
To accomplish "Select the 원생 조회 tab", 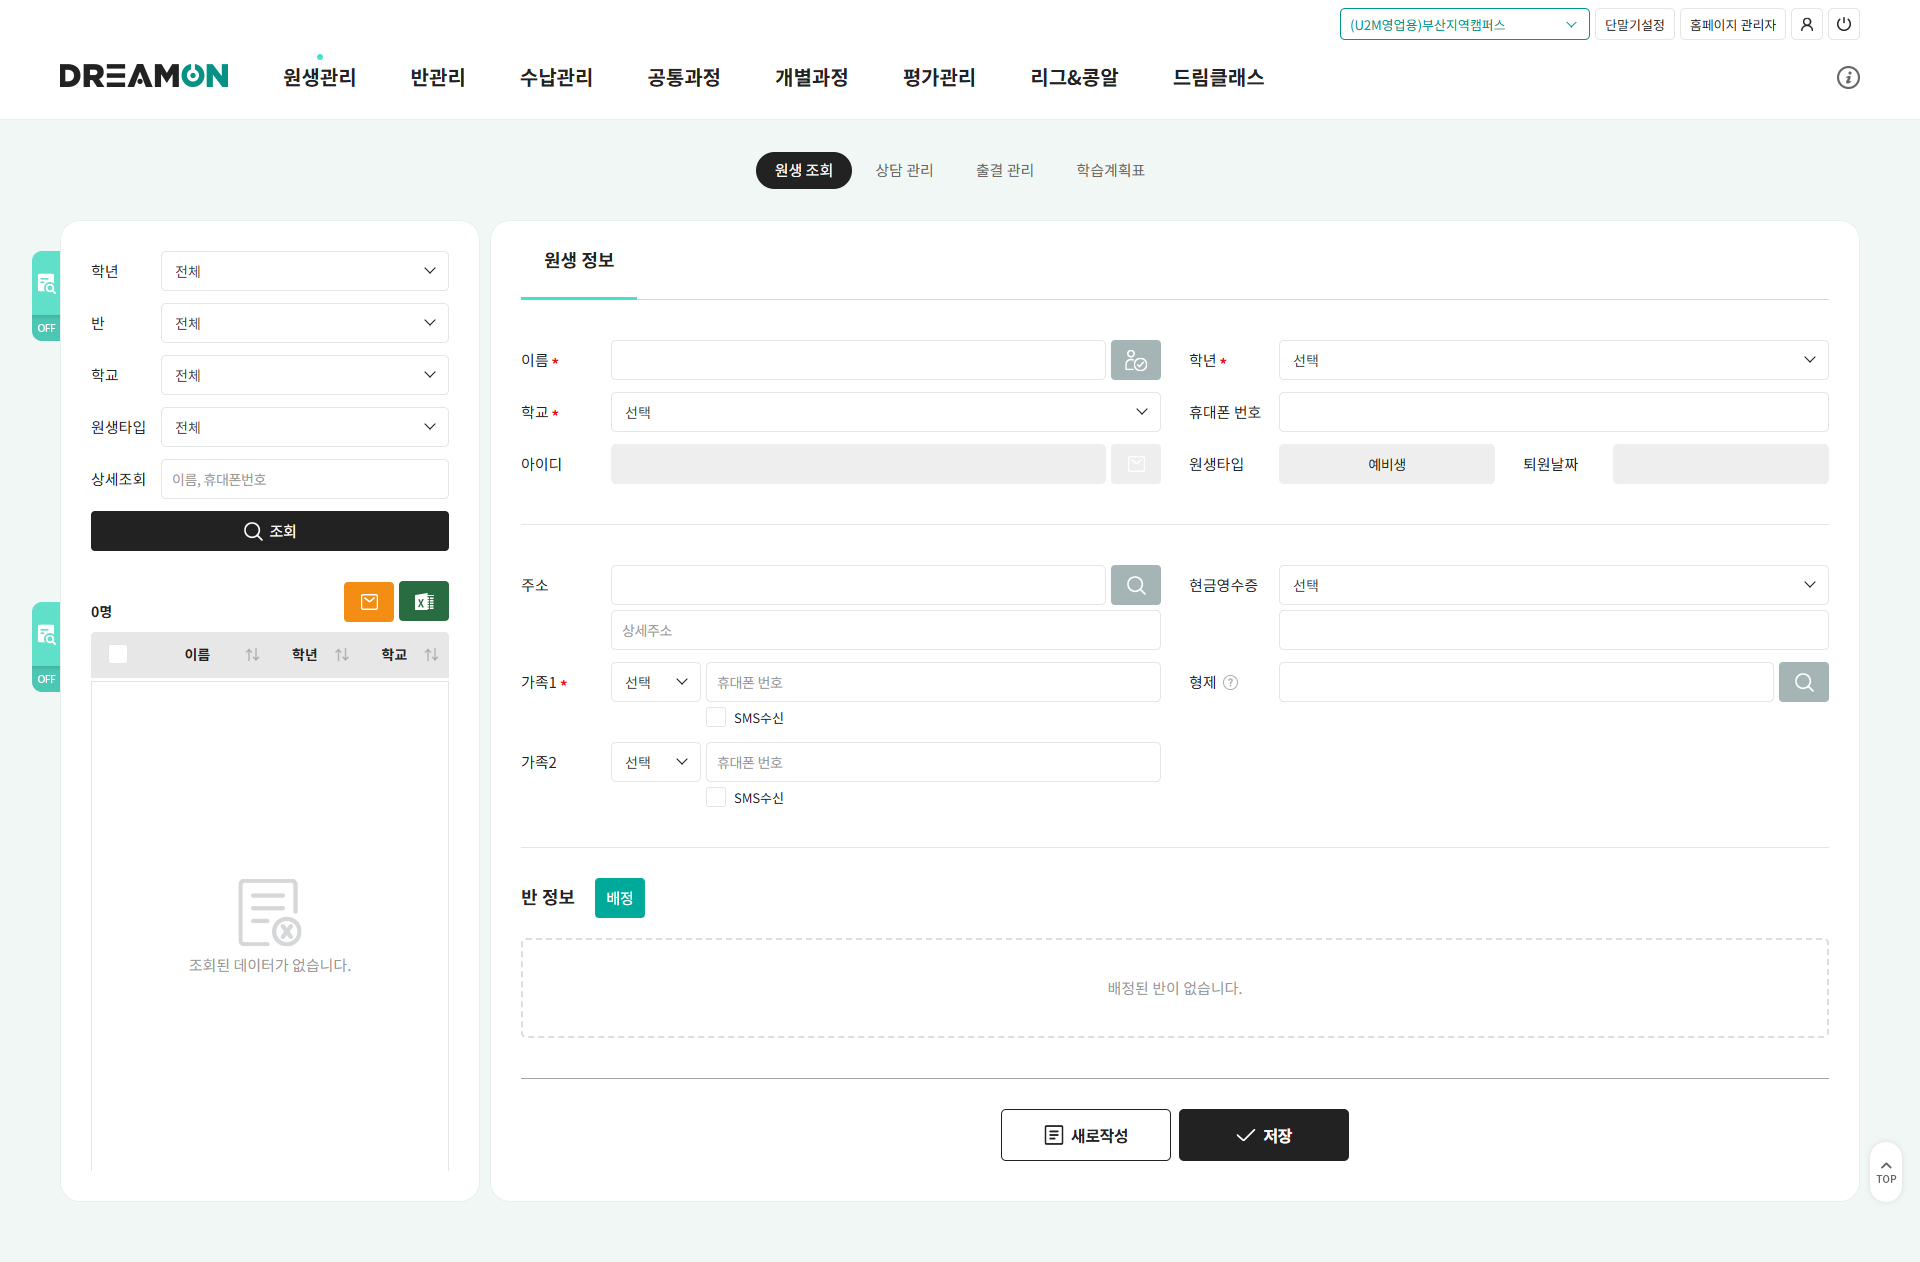I will (x=804, y=170).
